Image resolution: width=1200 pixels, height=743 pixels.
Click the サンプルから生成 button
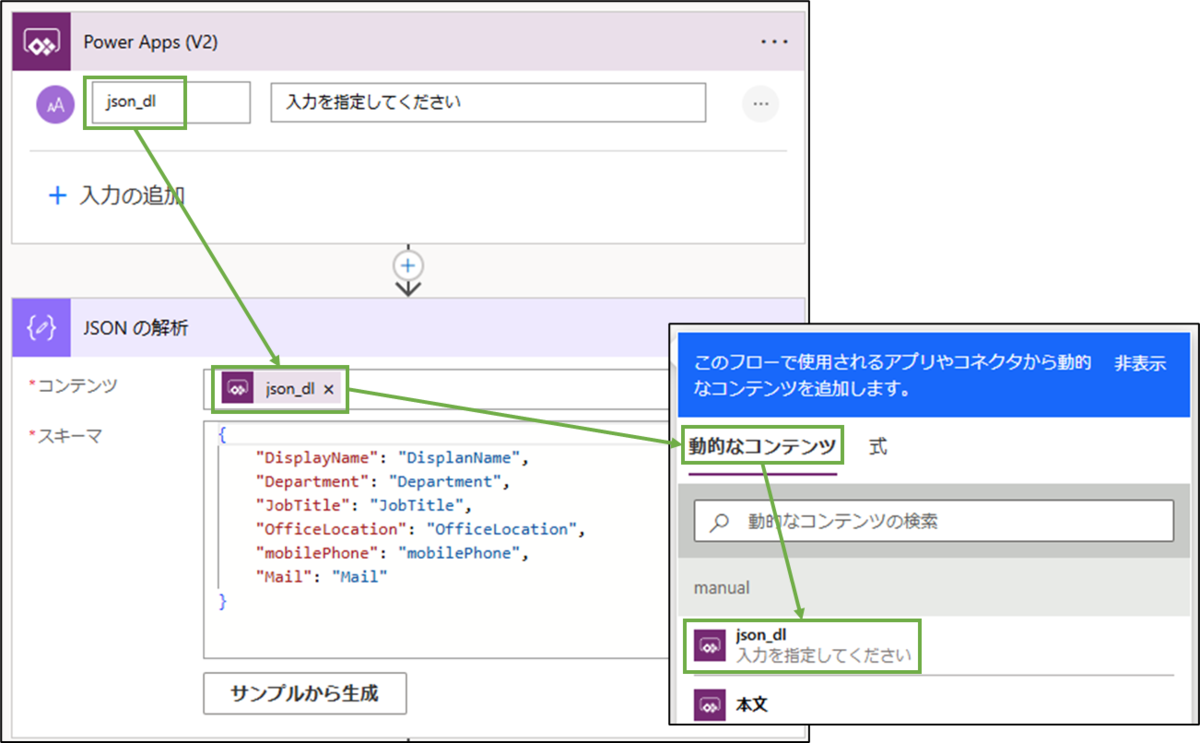point(305,693)
